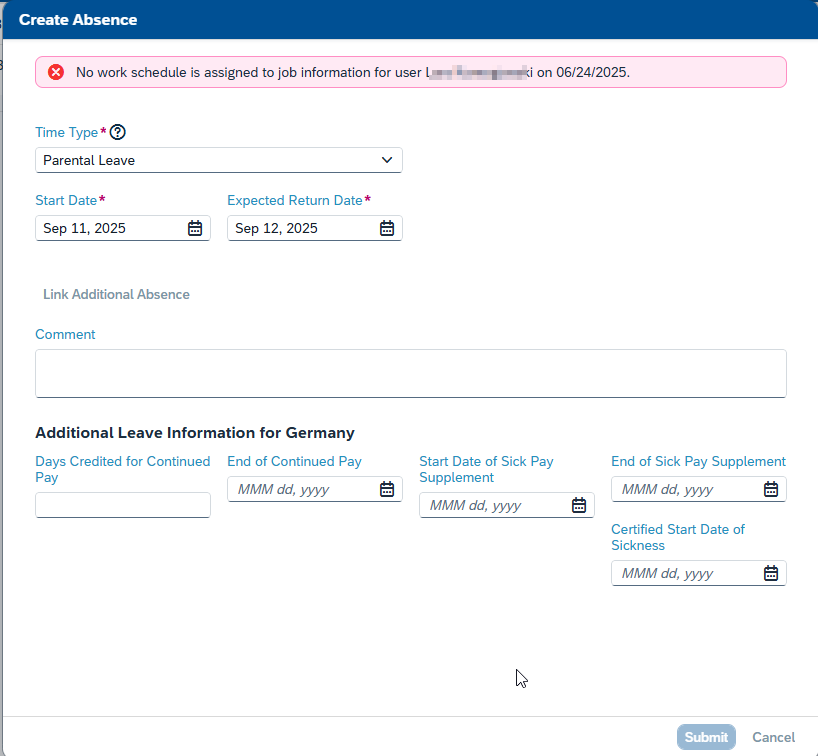Click the Days Credited for Continued Pay field
This screenshot has height=756, width=818.
(122, 505)
